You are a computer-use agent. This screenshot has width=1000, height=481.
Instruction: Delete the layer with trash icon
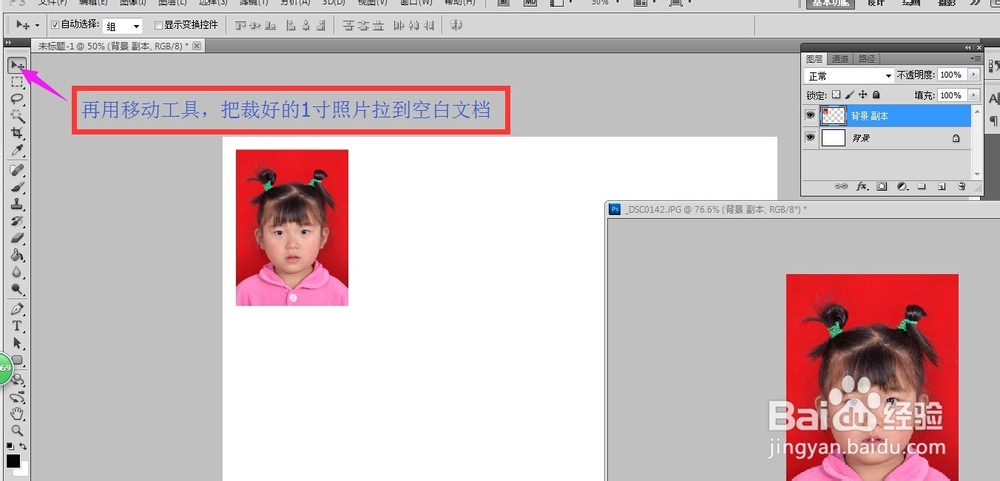[961, 187]
